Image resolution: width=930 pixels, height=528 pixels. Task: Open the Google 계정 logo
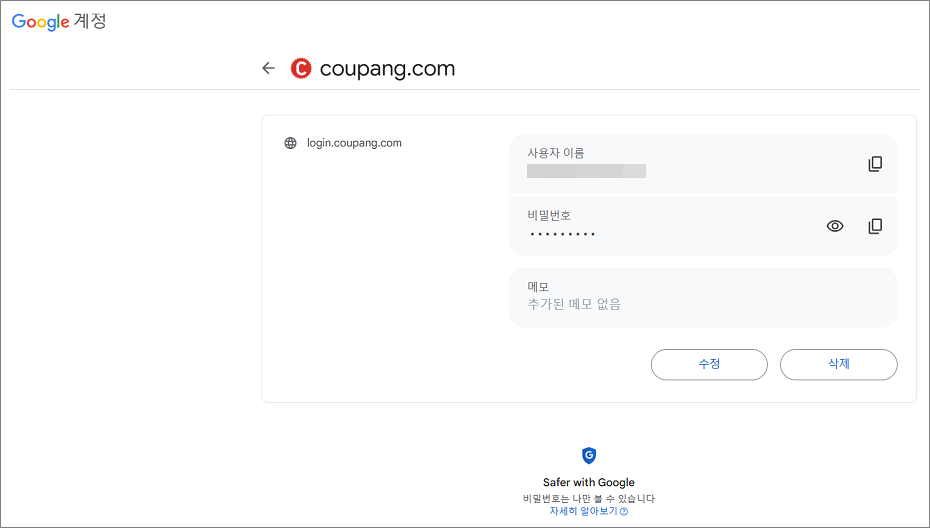[59, 22]
